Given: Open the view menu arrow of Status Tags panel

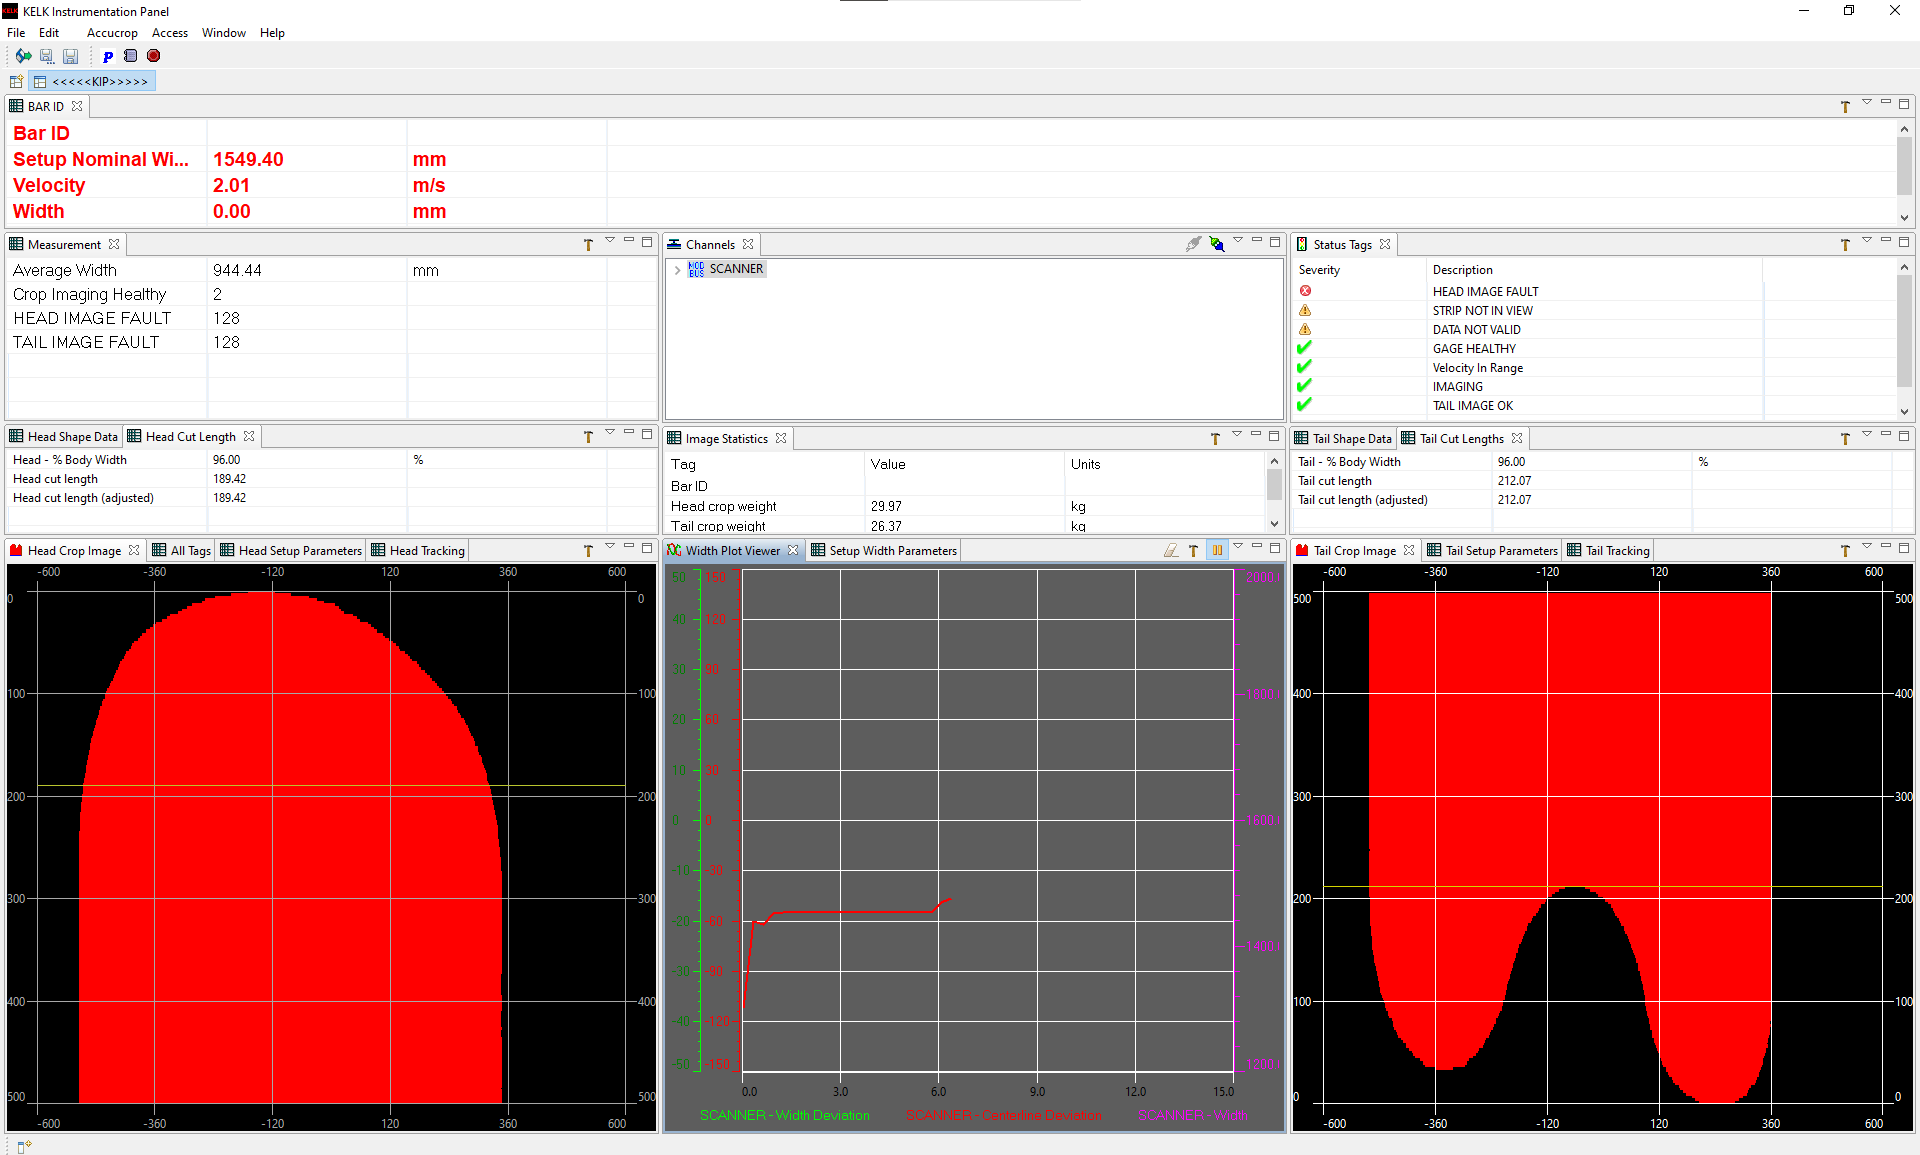Looking at the screenshot, I should [1867, 241].
